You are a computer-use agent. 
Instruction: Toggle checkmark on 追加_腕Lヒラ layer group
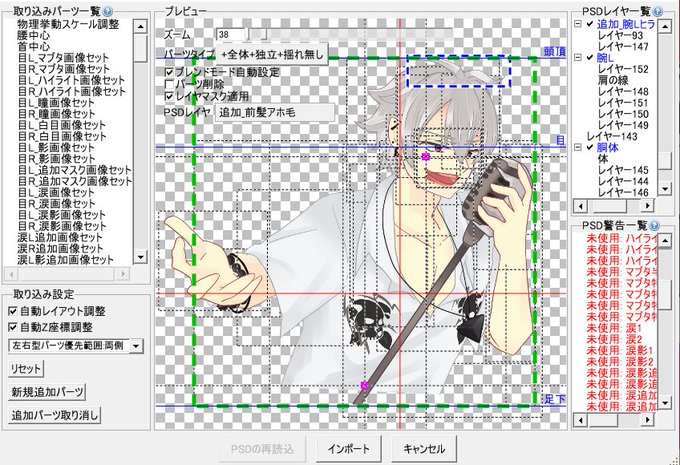click(589, 24)
